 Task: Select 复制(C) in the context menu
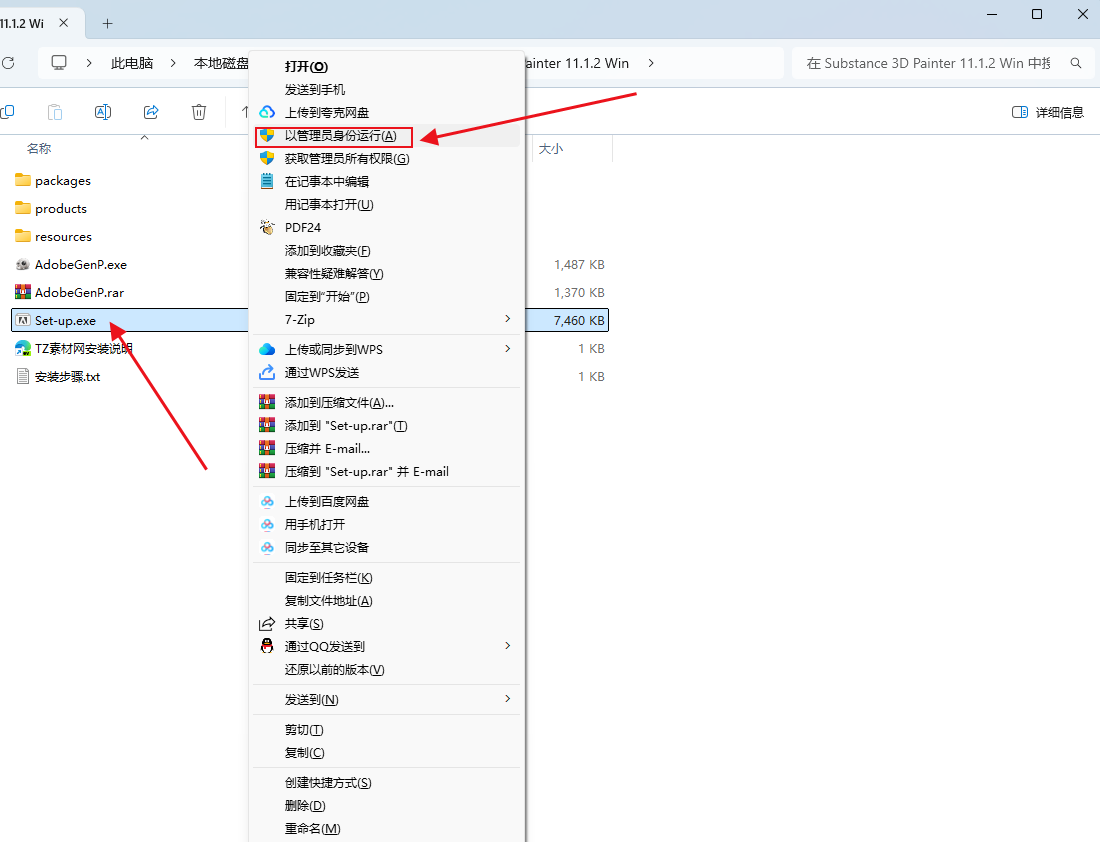coord(387,753)
